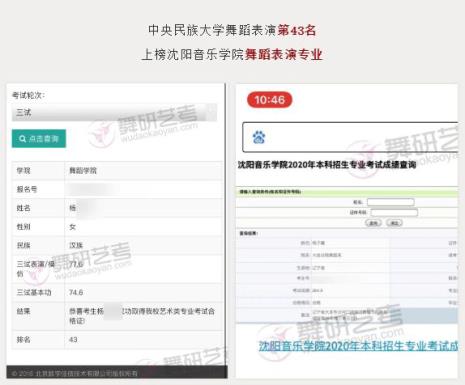465x385 pixels.
Task: Focus the 姓名 name input in Shenyang query form
Action: click(x=391, y=202)
